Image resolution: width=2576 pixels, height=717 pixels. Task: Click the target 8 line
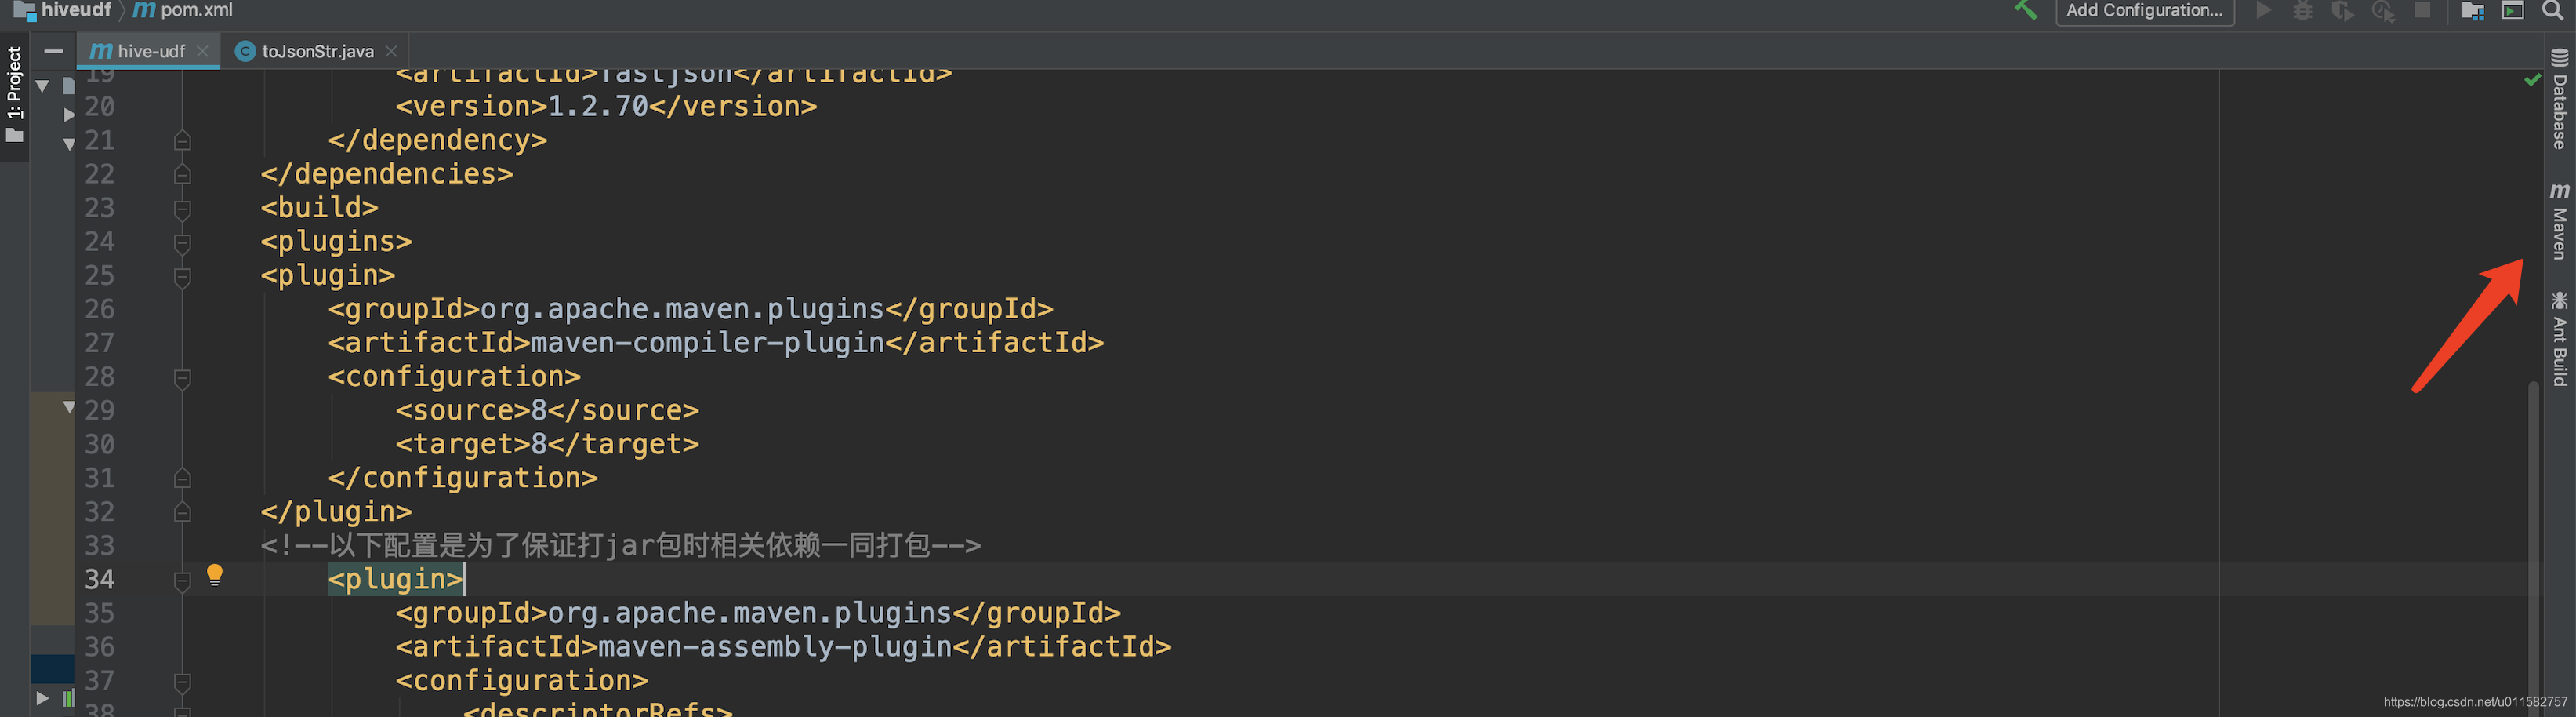coord(547,444)
